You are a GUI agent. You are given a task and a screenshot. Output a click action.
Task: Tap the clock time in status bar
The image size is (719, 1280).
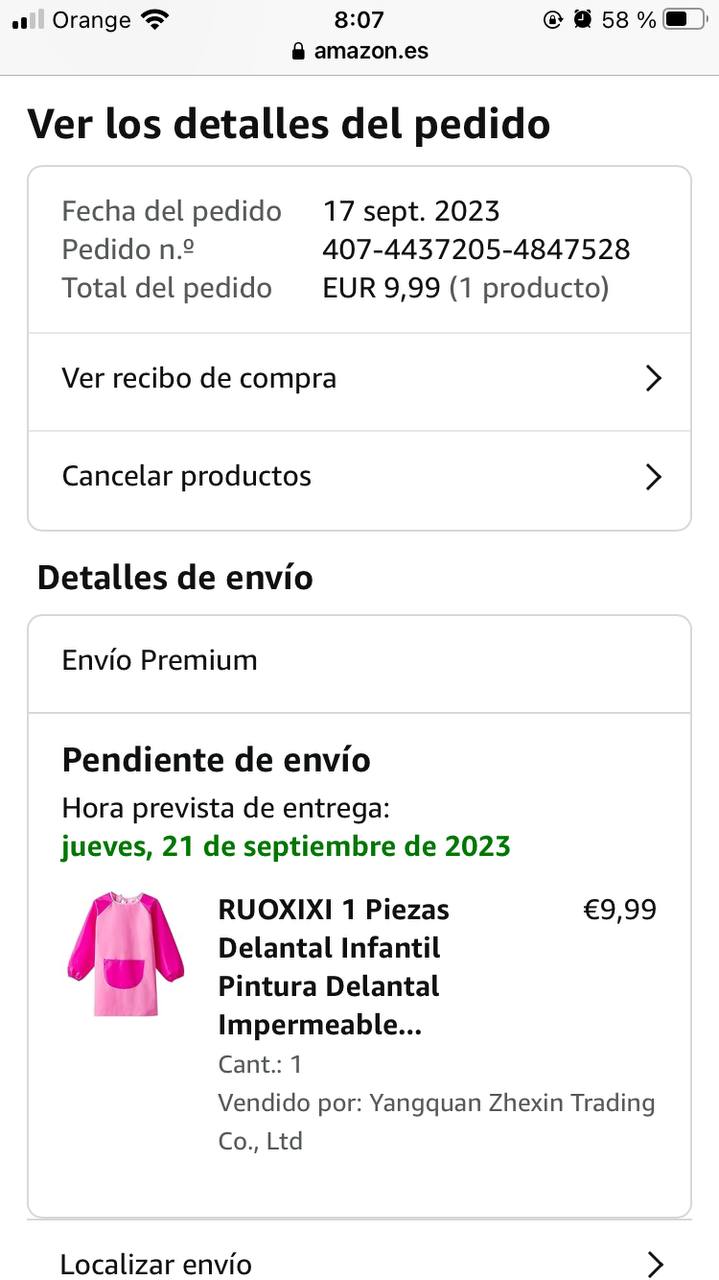[359, 20]
